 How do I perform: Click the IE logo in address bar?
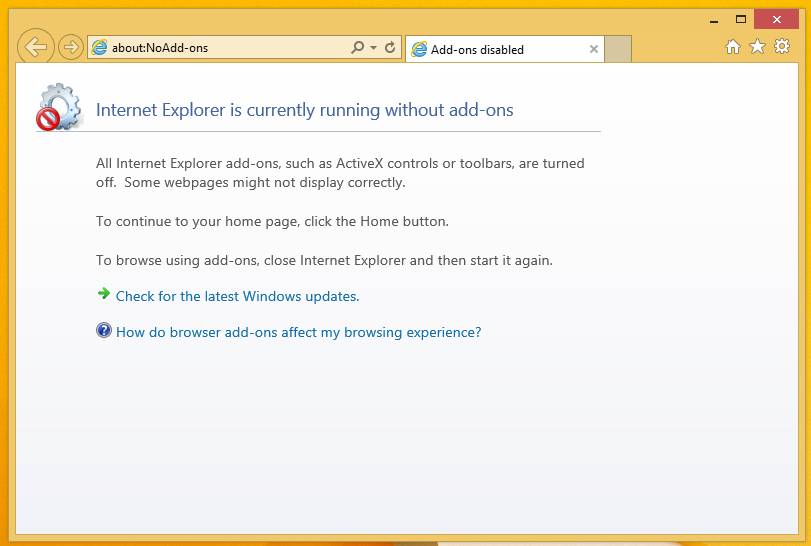[99, 48]
